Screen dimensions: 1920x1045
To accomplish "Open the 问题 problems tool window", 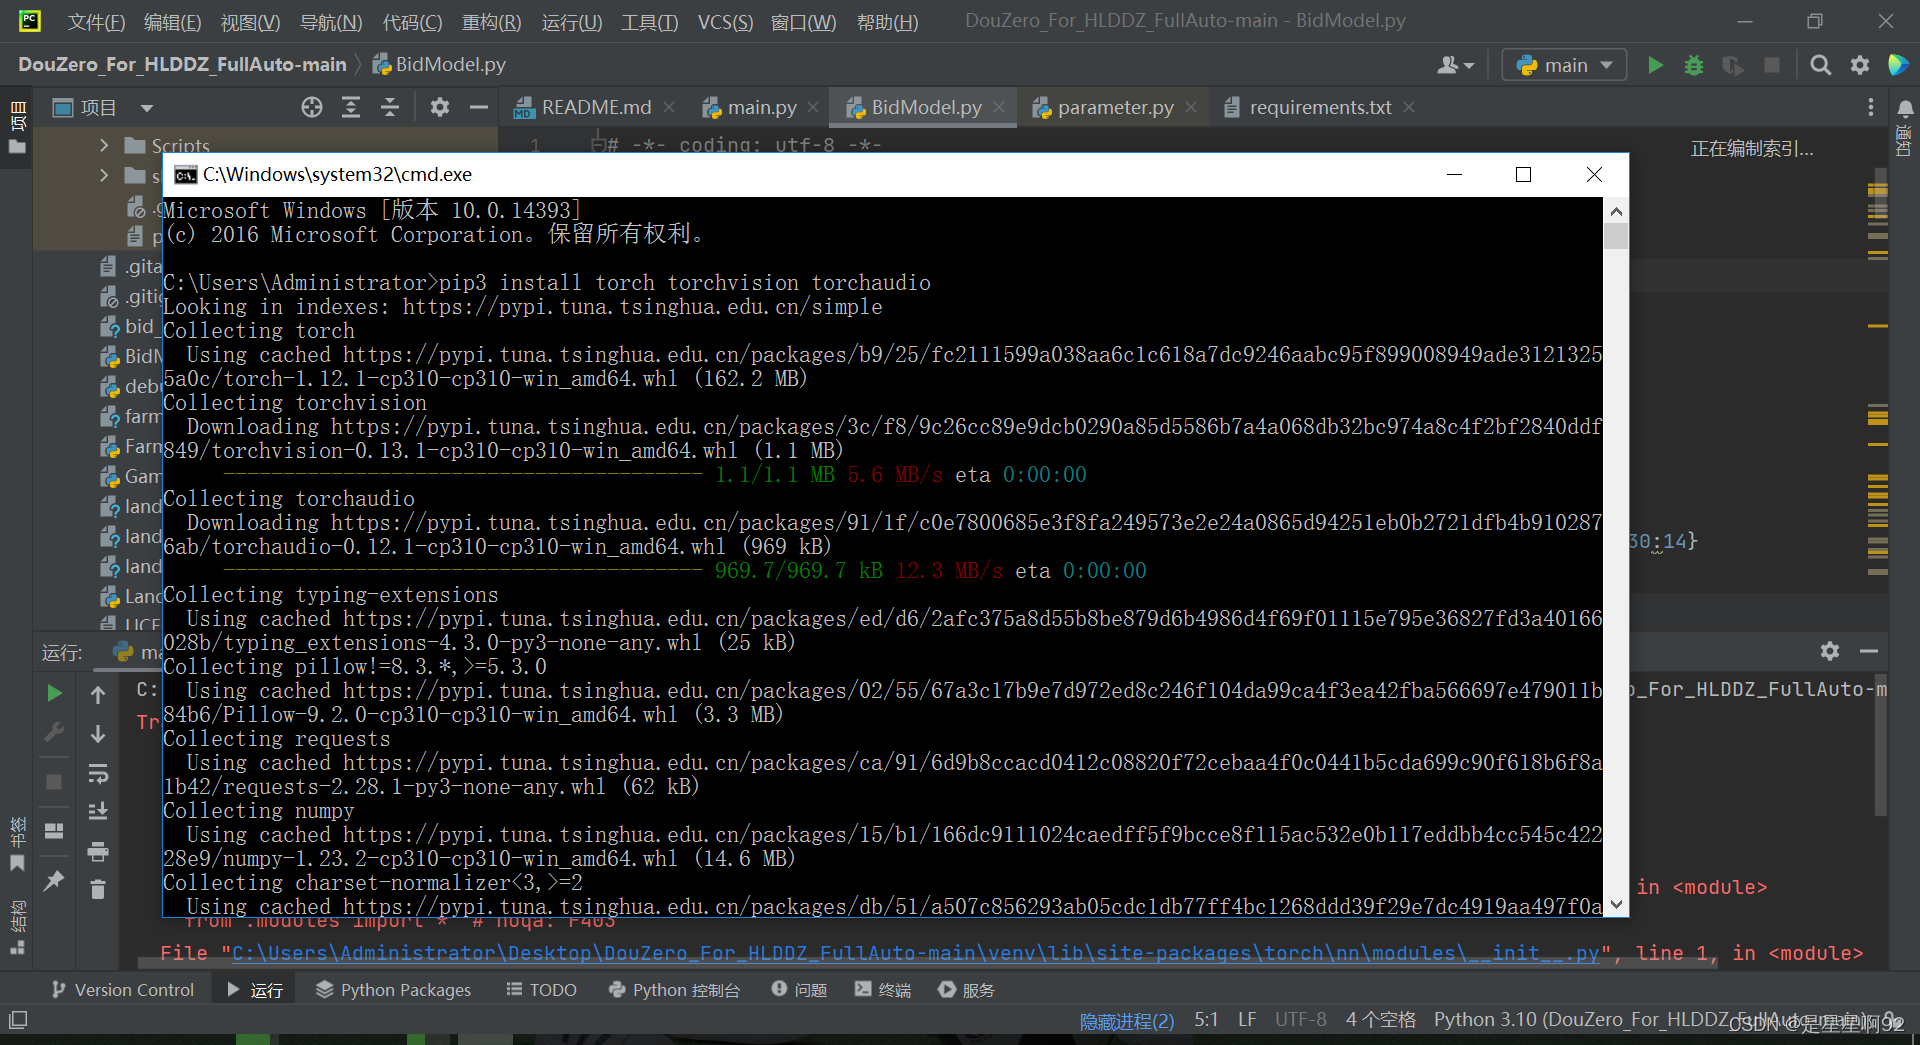I will point(799,990).
